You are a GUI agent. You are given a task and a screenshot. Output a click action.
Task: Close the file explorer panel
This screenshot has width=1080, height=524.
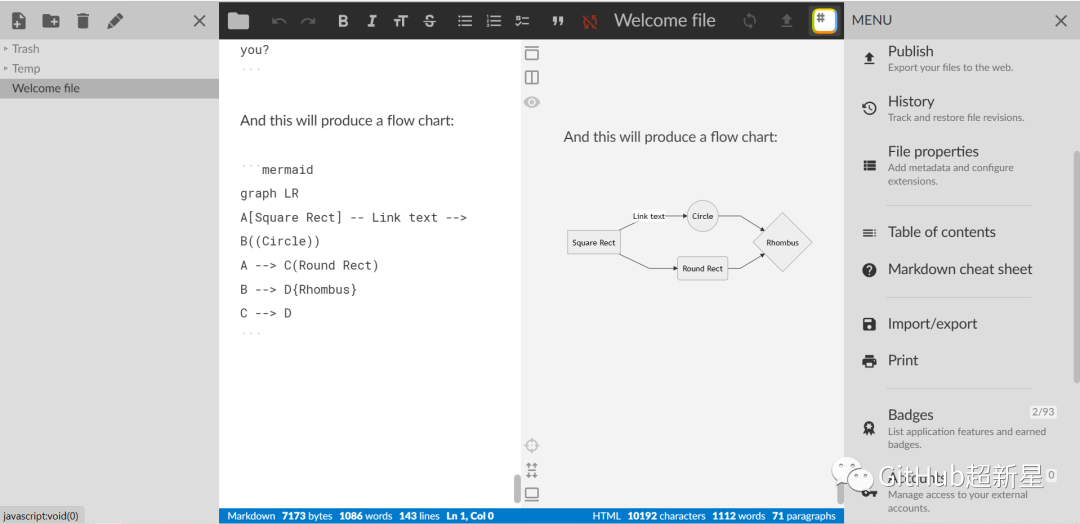point(200,21)
